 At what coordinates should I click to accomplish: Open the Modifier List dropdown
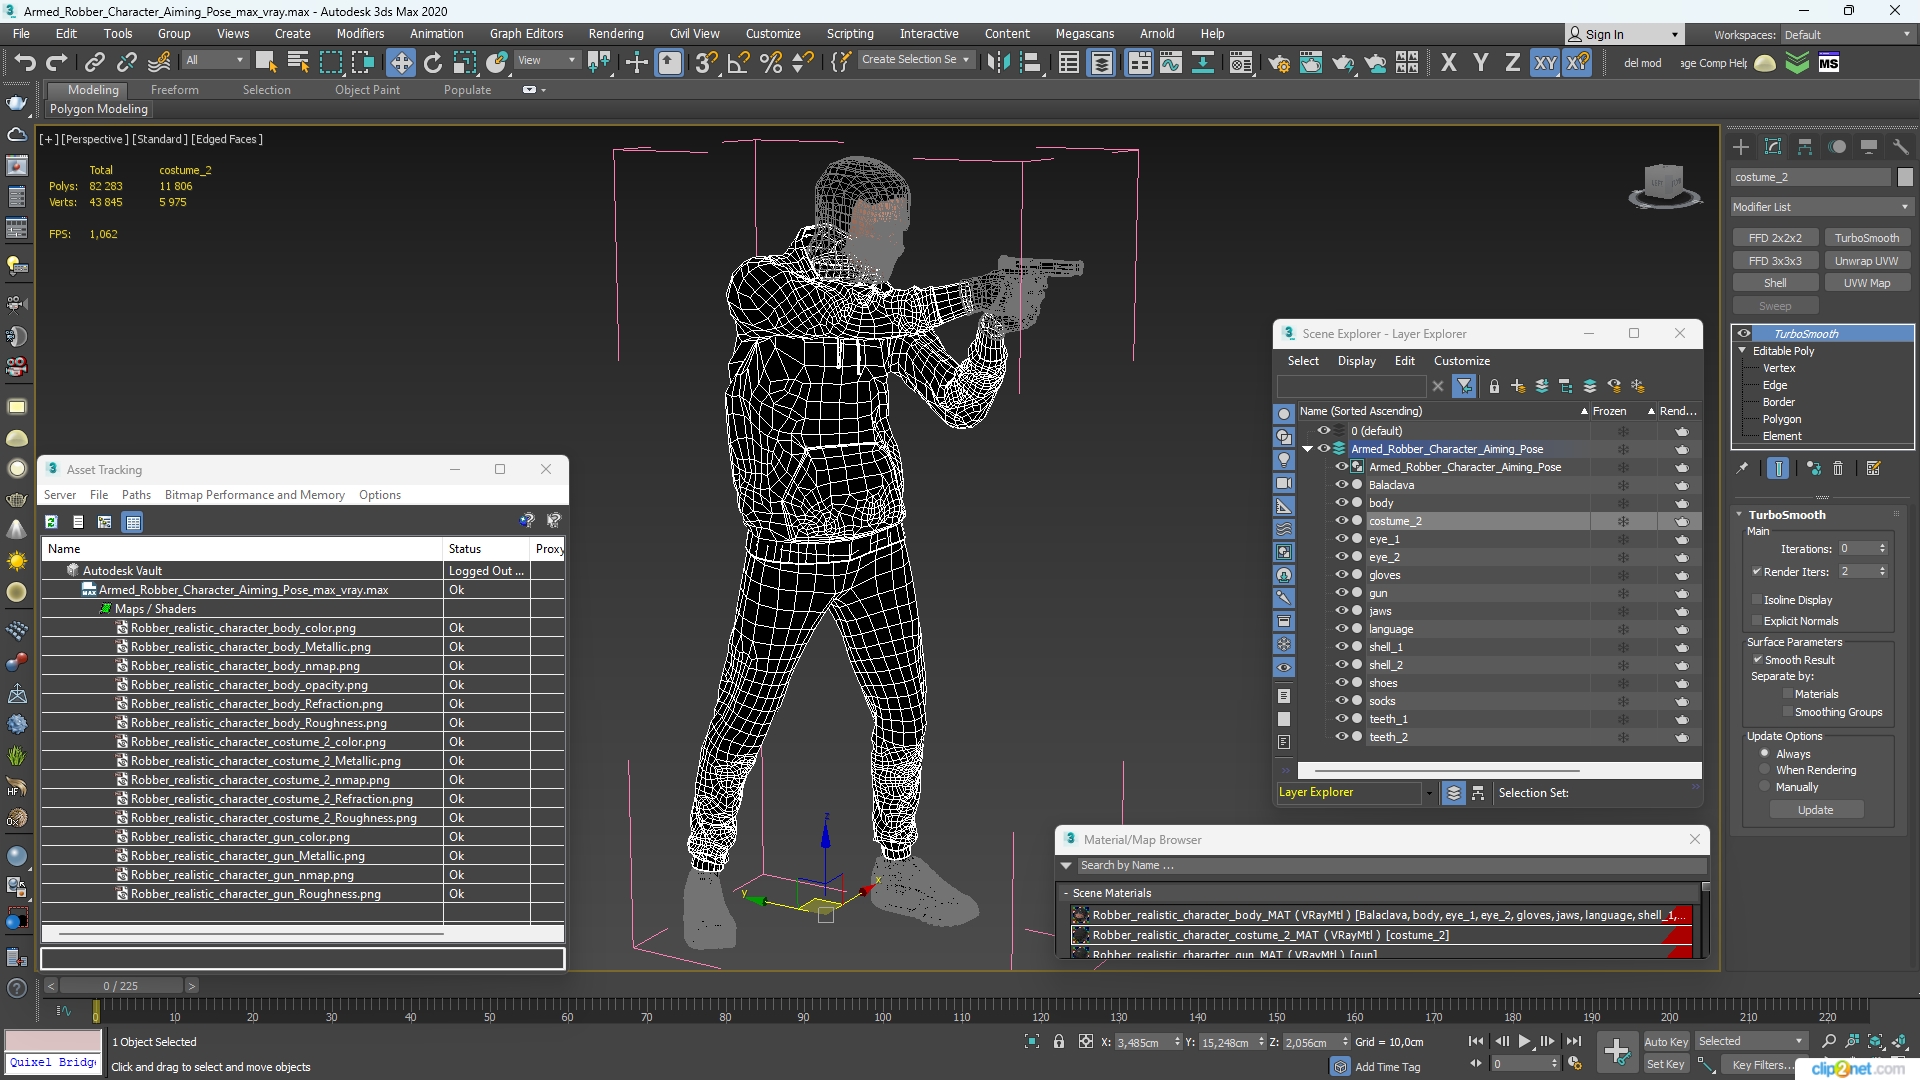(x=1822, y=207)
